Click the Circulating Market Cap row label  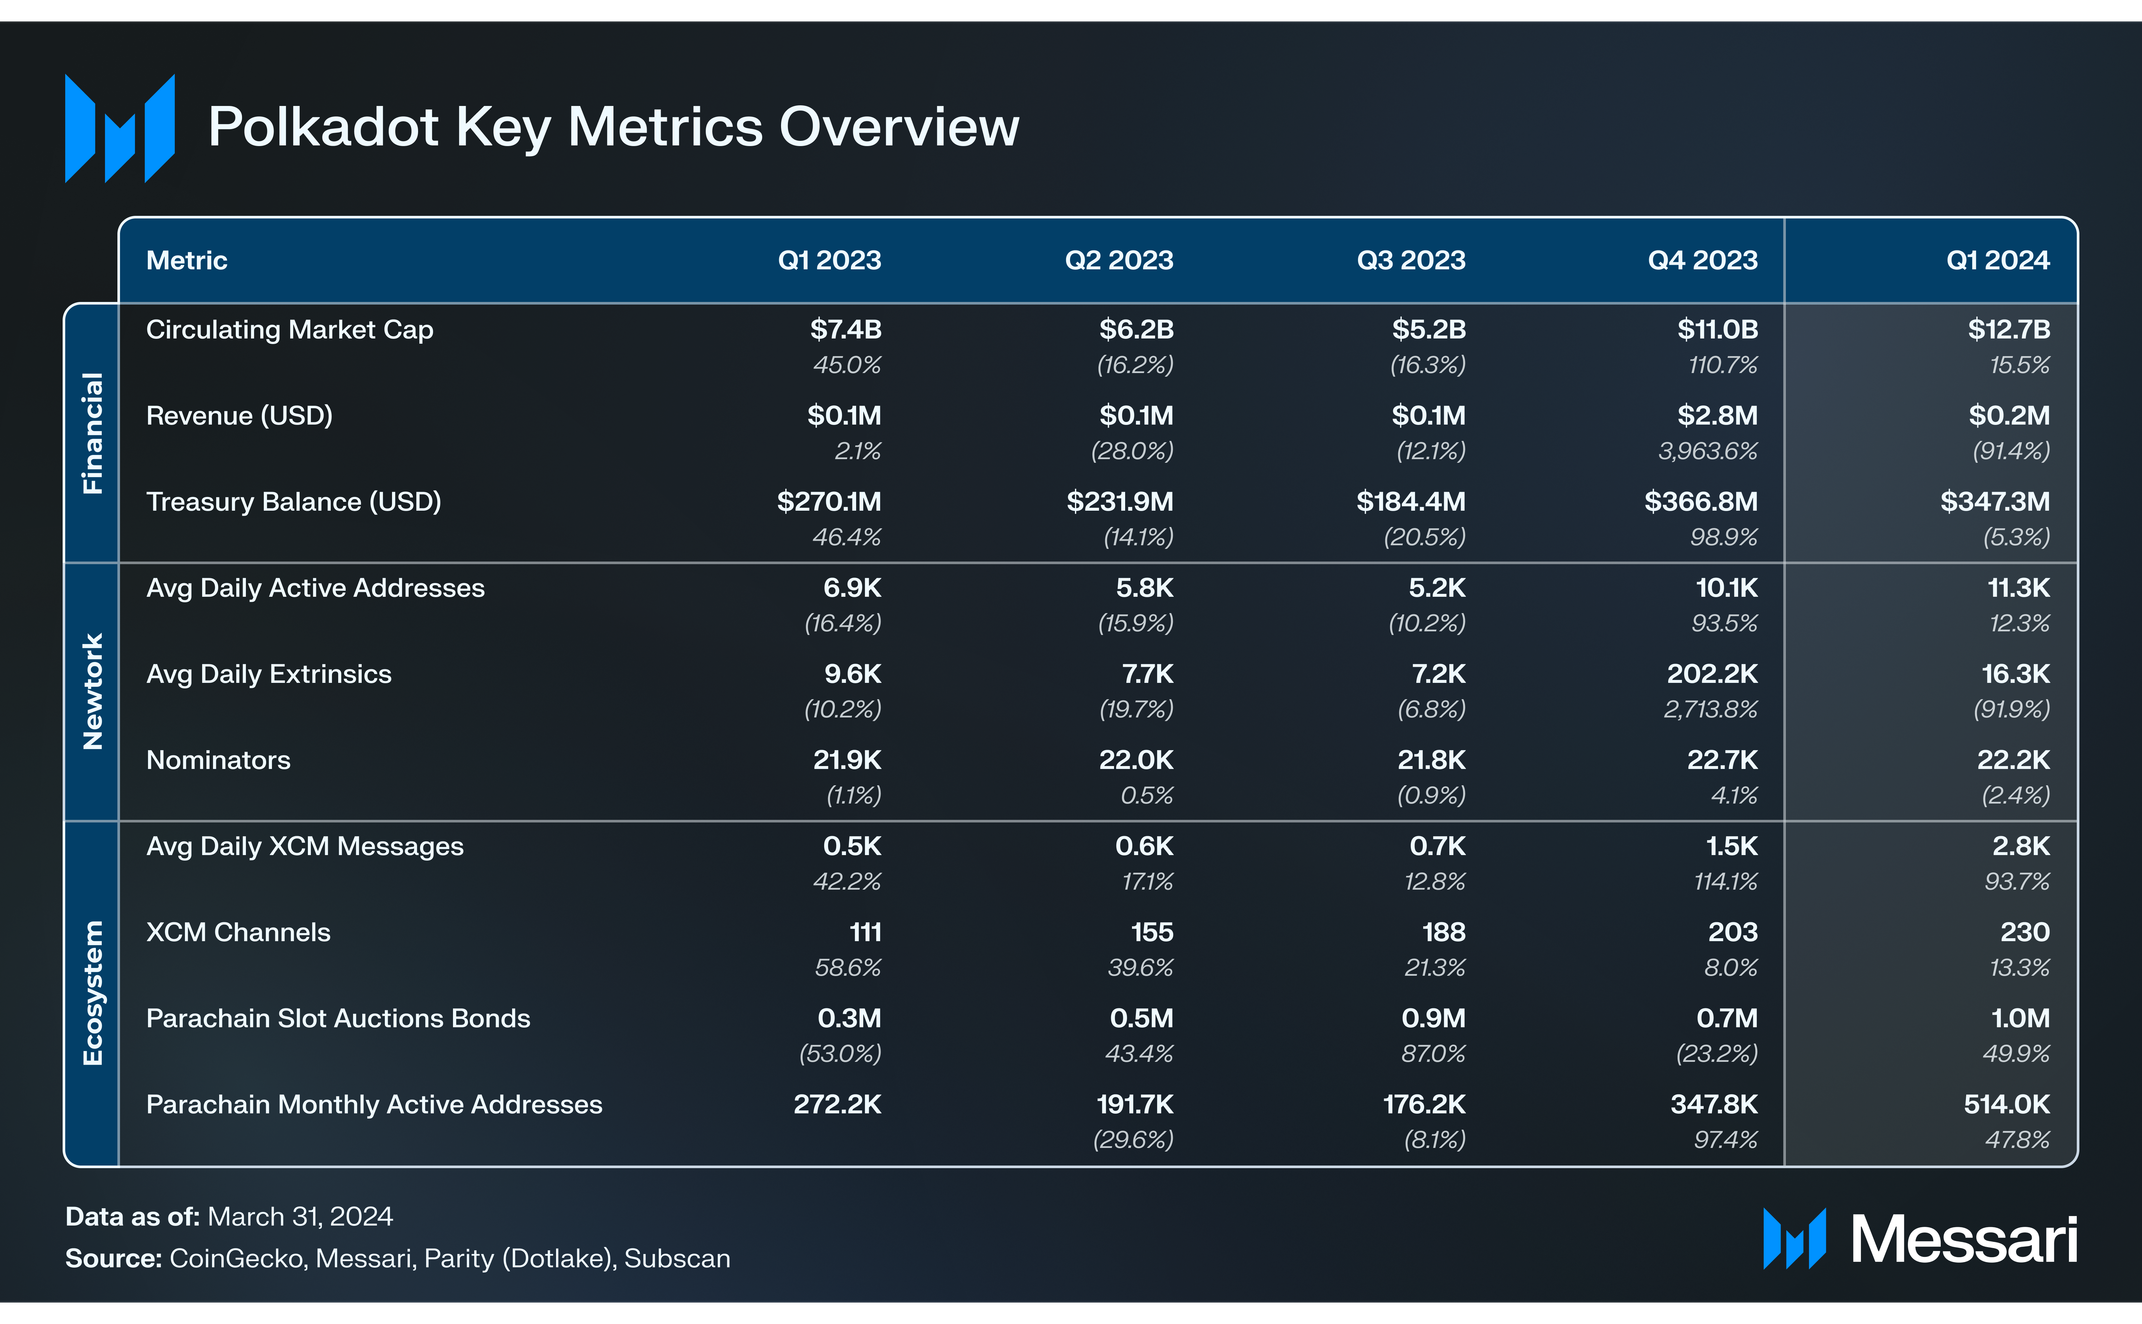coord(290,330)
